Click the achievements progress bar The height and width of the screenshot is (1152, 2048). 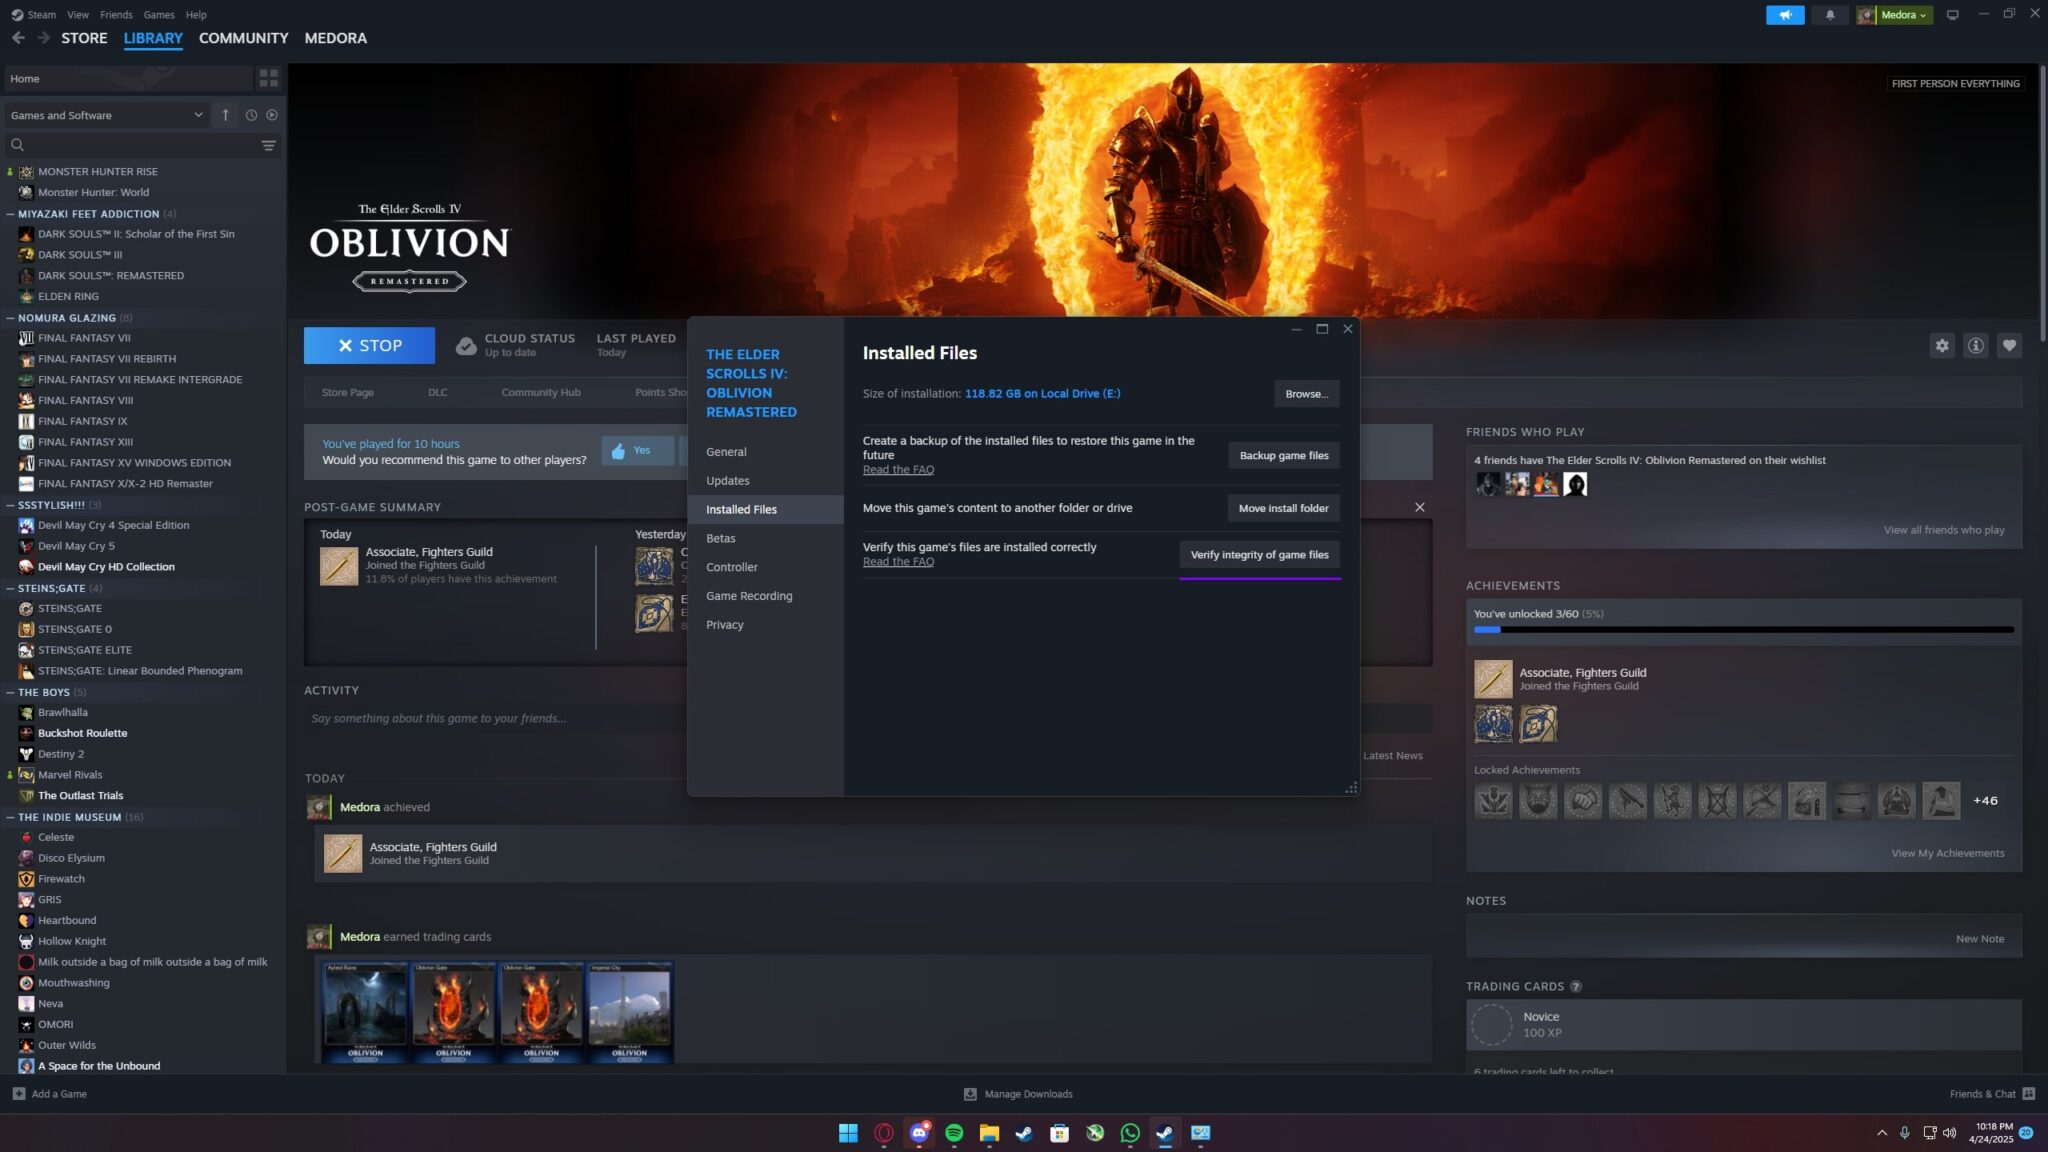coord(1743,630)
